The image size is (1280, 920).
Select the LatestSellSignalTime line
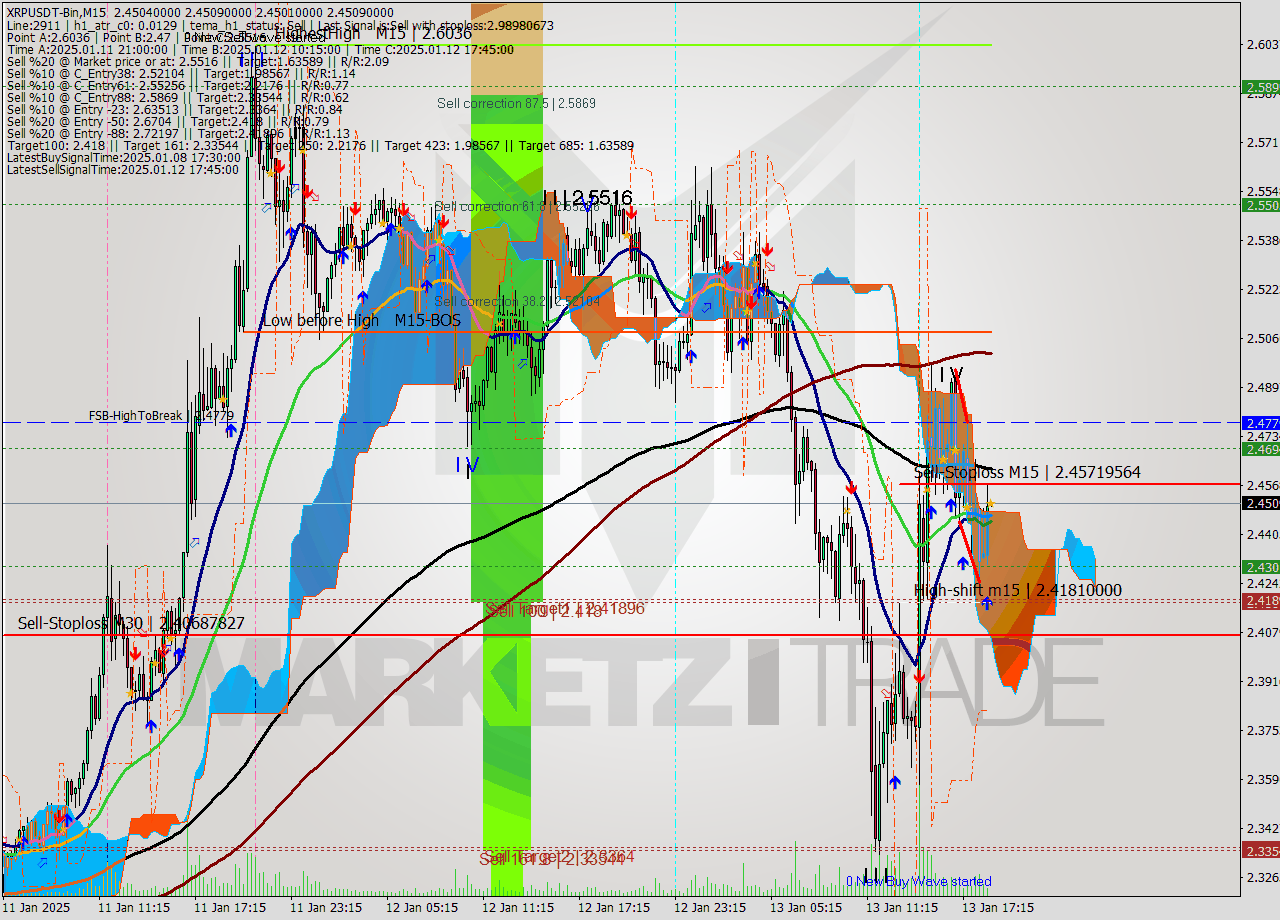pos(123,169)
